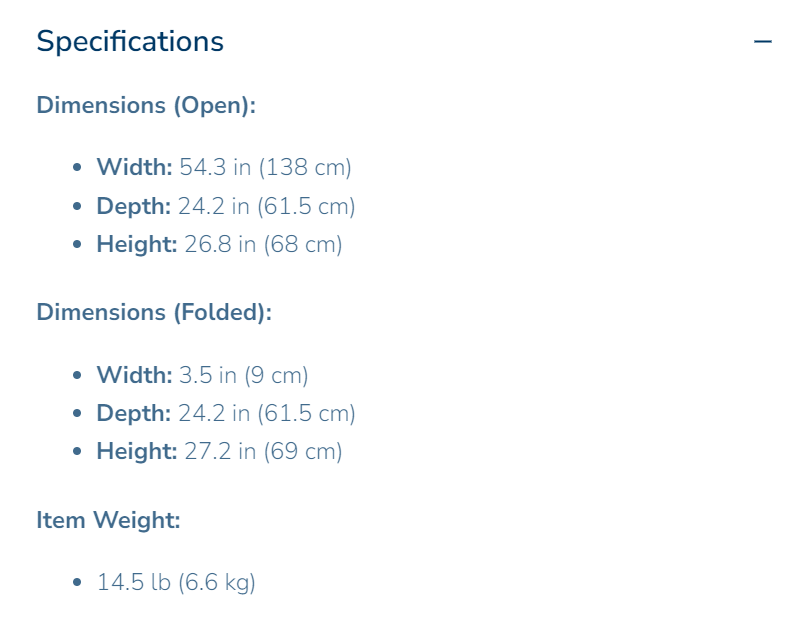The height and width of the screenshot is (637, 802).
Task: Collapse the Specifications section with minus icon
Action: pyautogui.click(x=763, y=42)
